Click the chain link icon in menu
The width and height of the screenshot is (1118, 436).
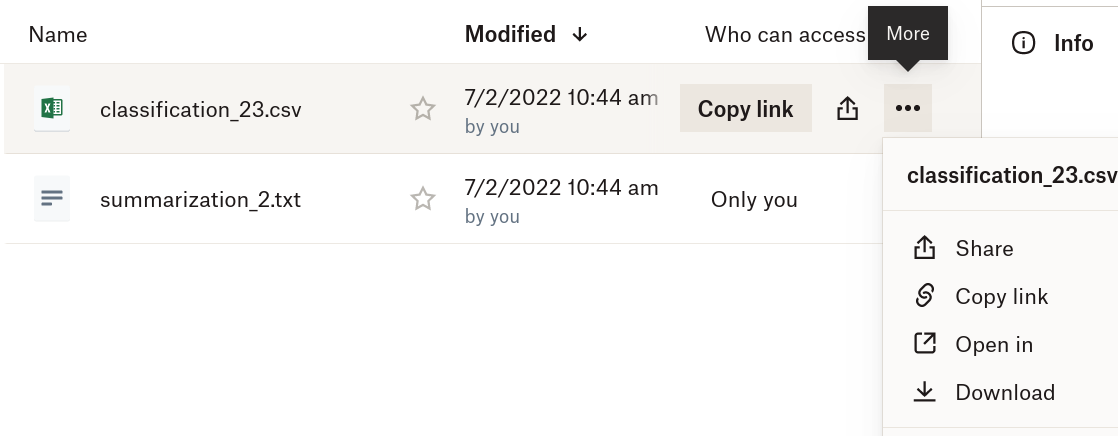click(925, 297)
